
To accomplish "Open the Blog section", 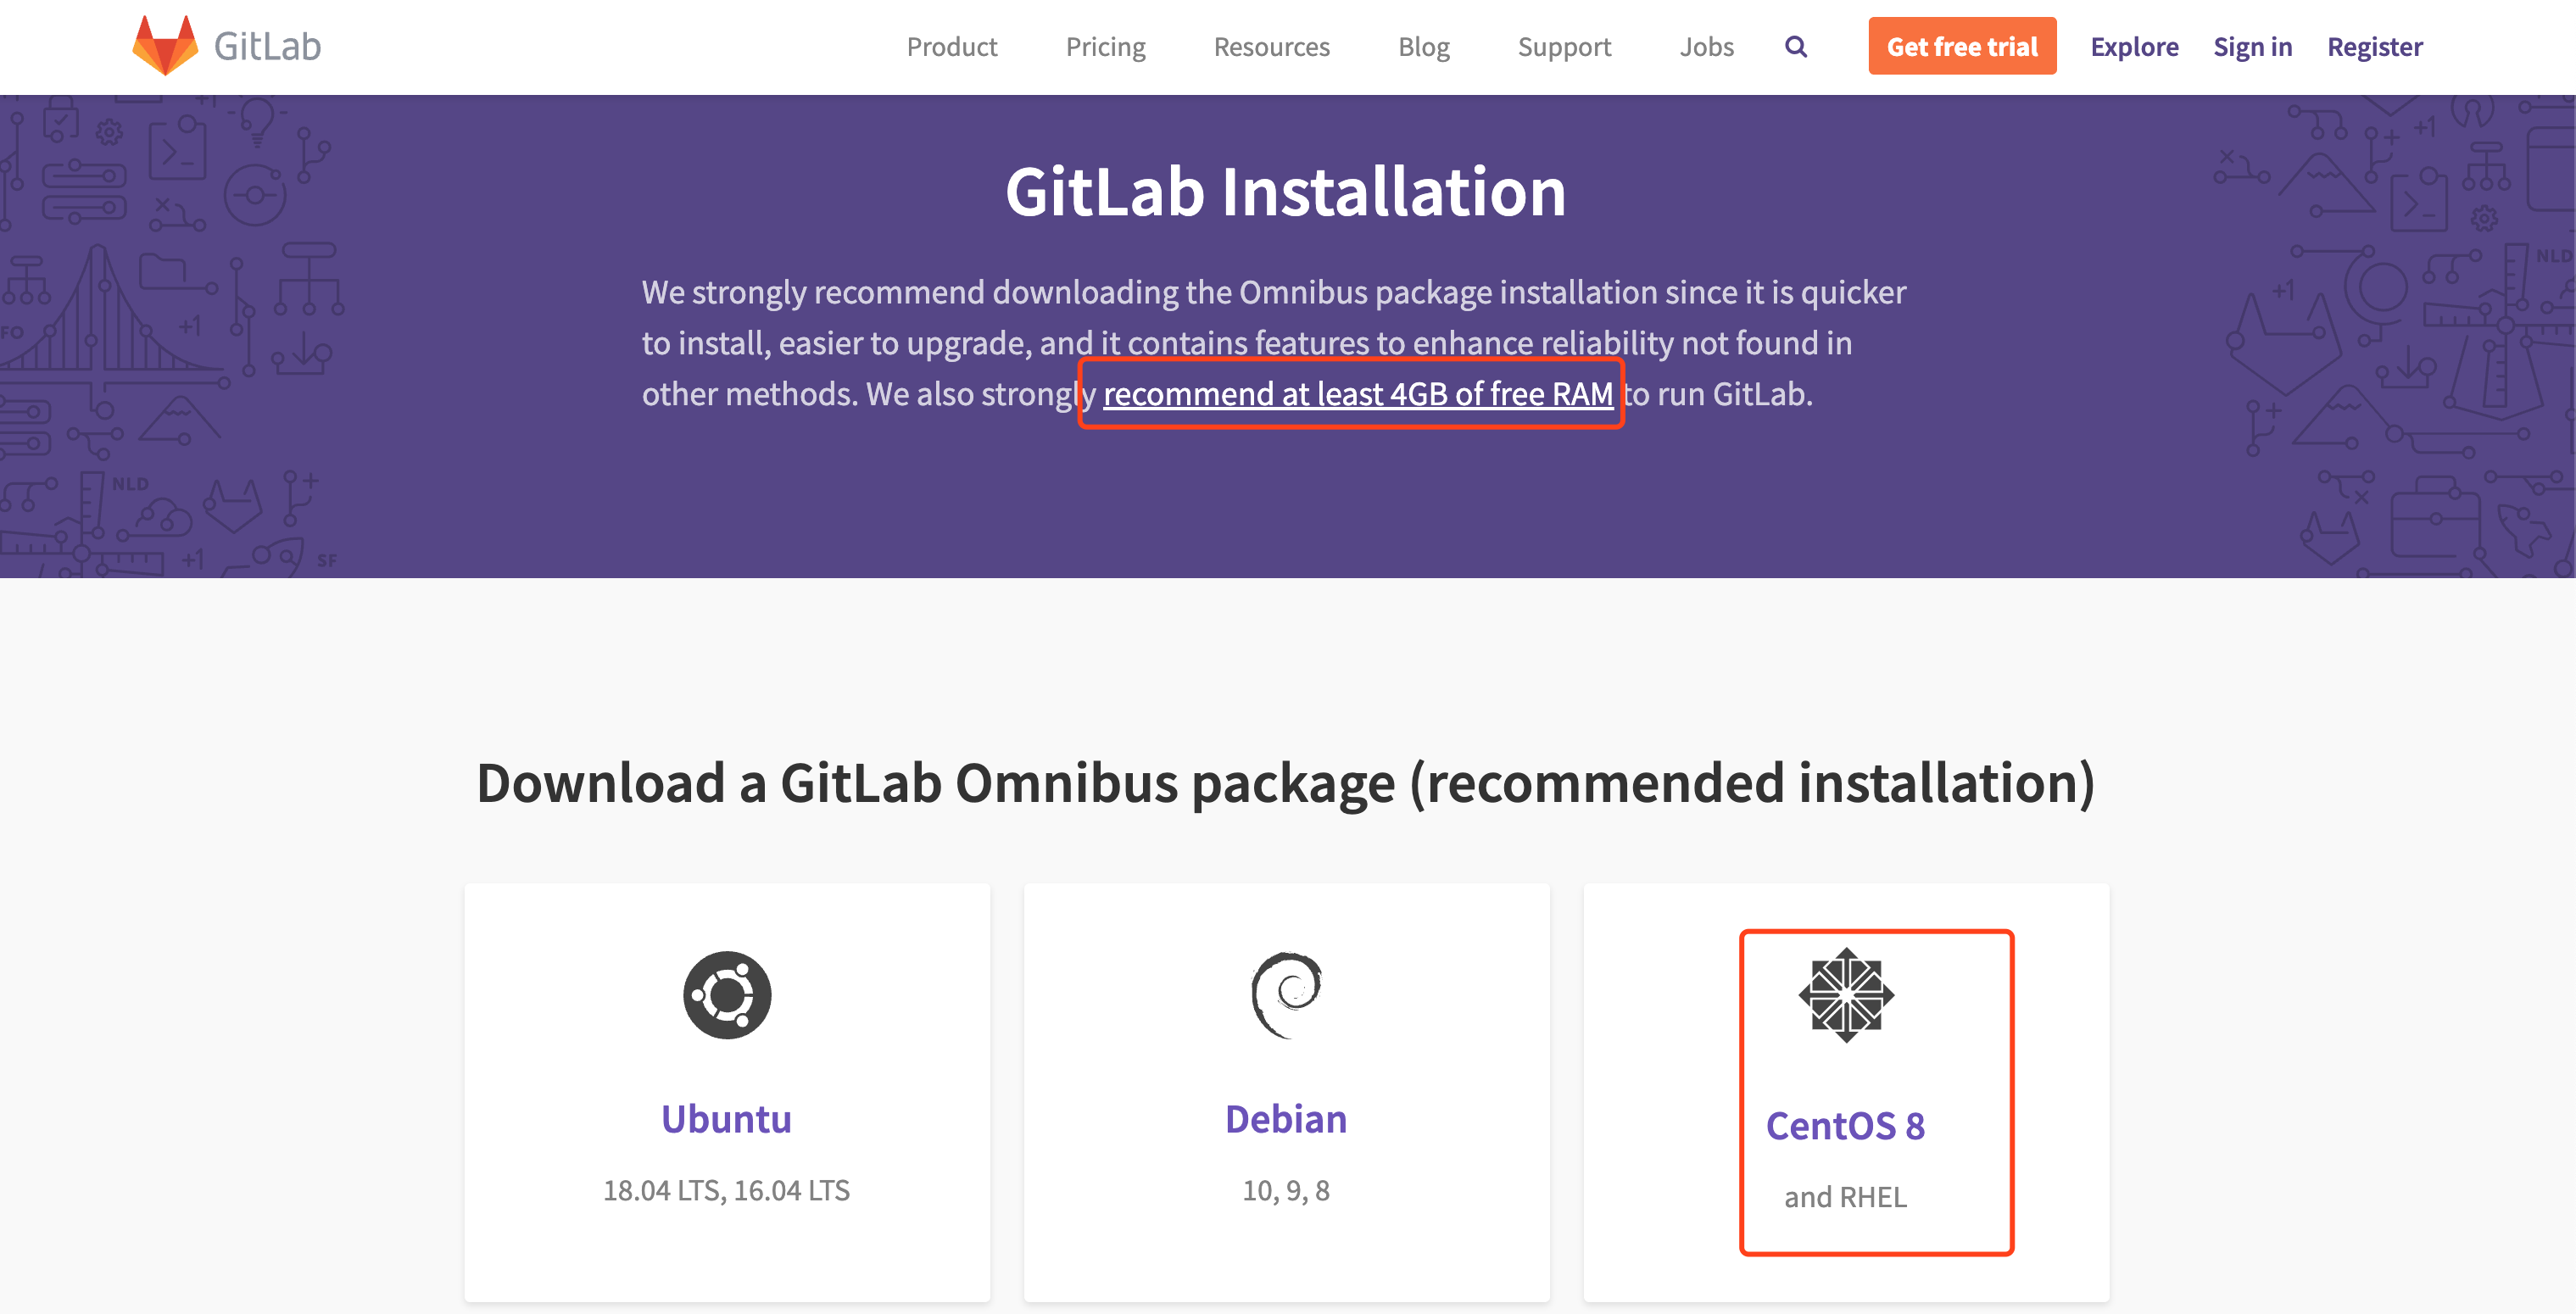I will coord(1424,46).
